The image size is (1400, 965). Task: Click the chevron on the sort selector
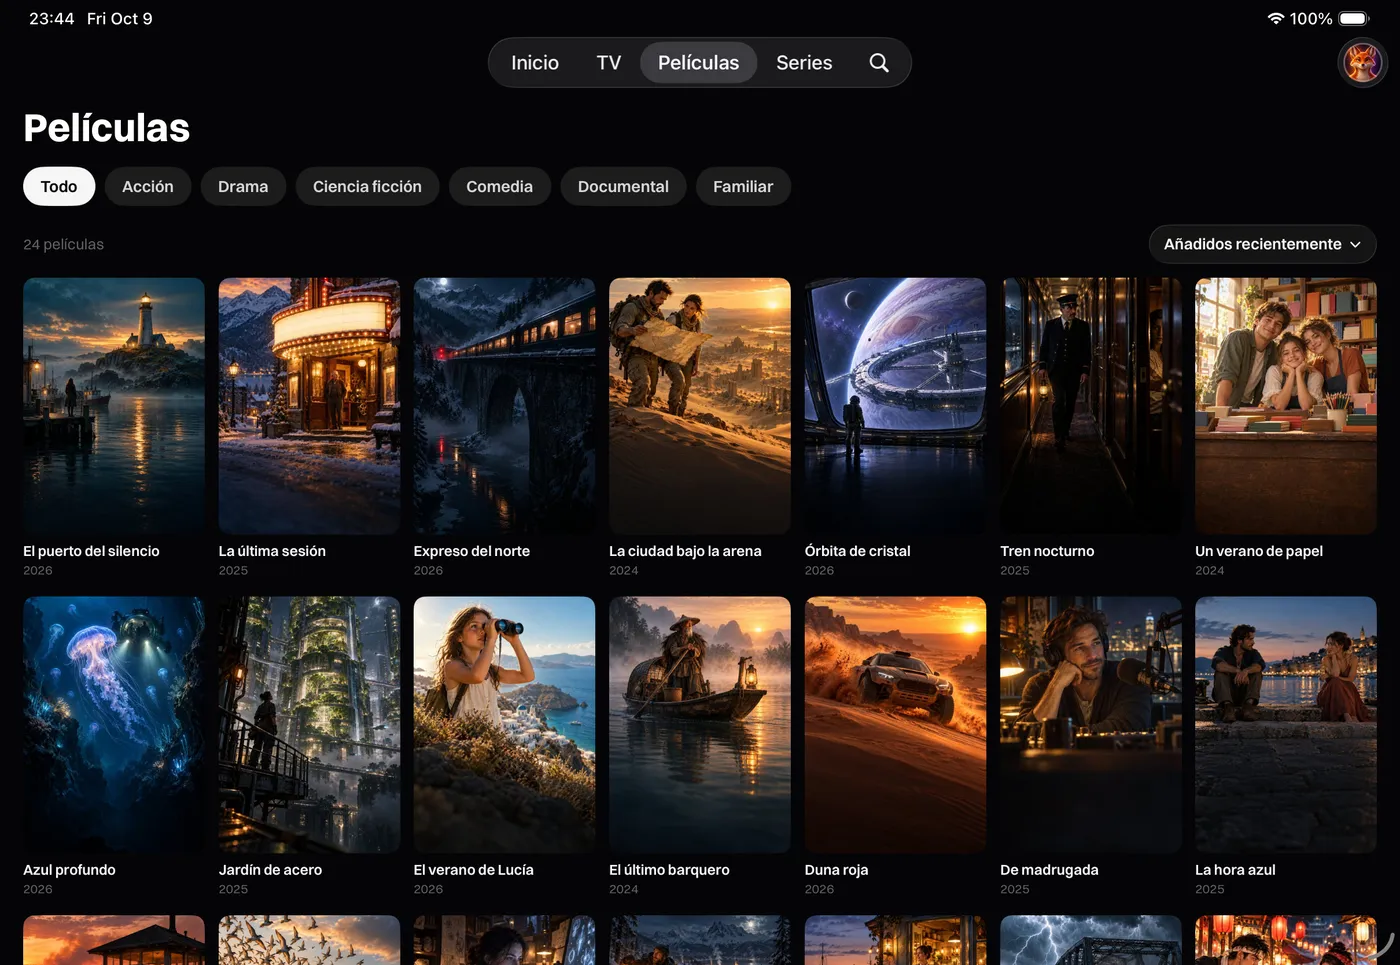tap(1355, 245)
